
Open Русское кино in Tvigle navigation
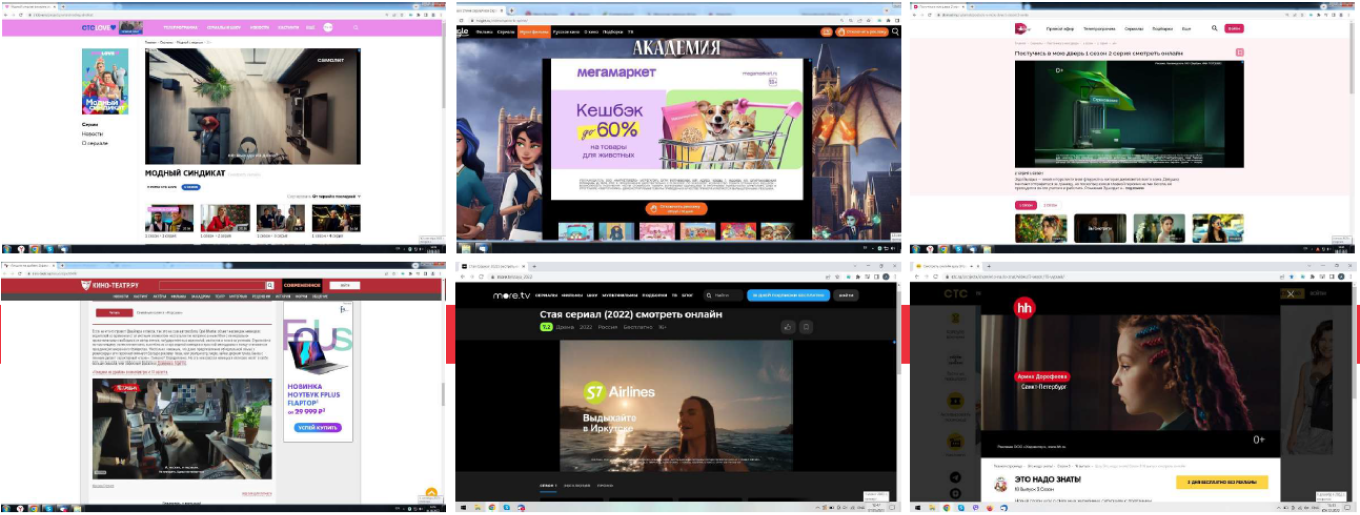[567, 32]
